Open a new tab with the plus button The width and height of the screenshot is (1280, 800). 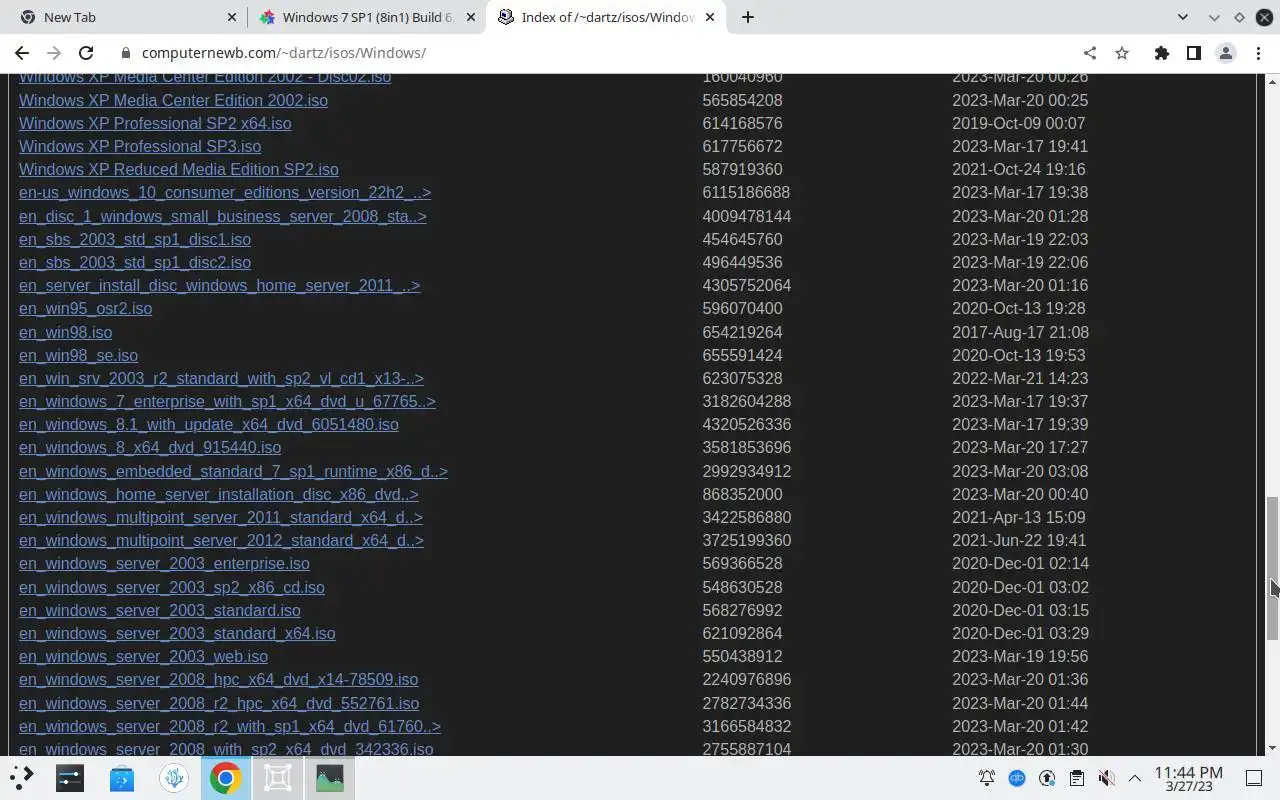tap(747, 17)
